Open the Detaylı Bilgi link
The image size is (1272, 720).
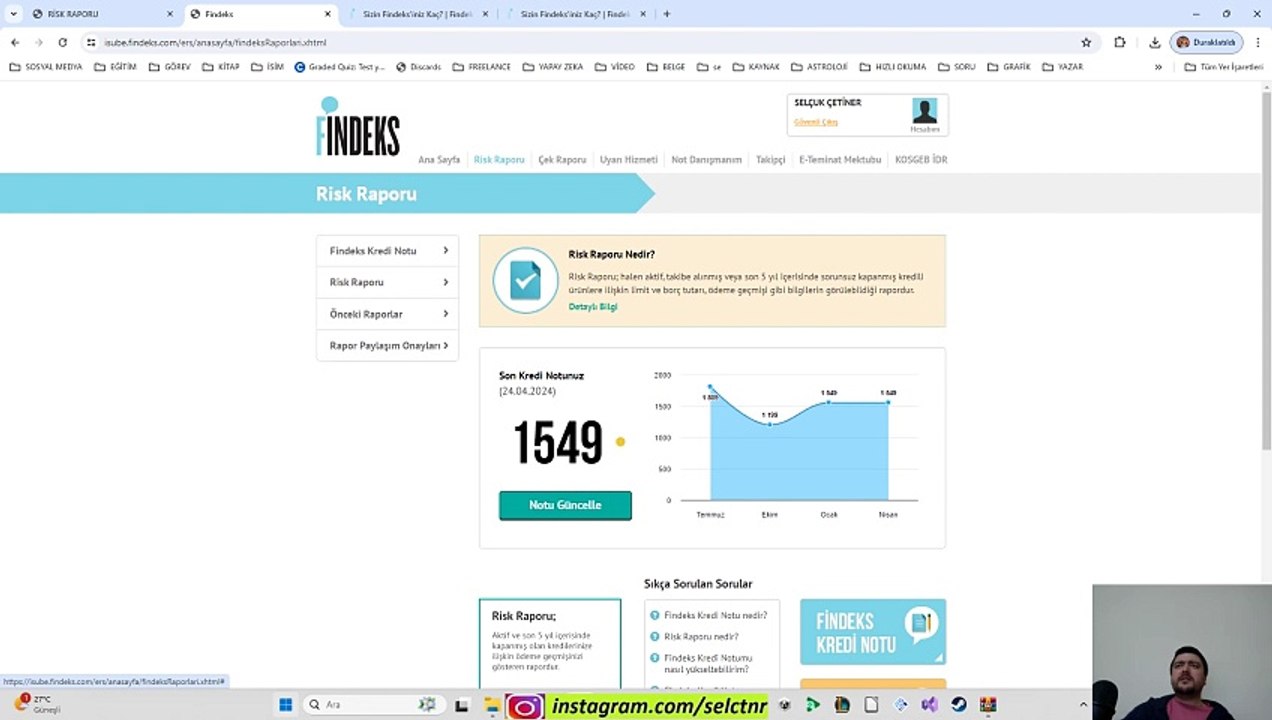tap(593, 307)
